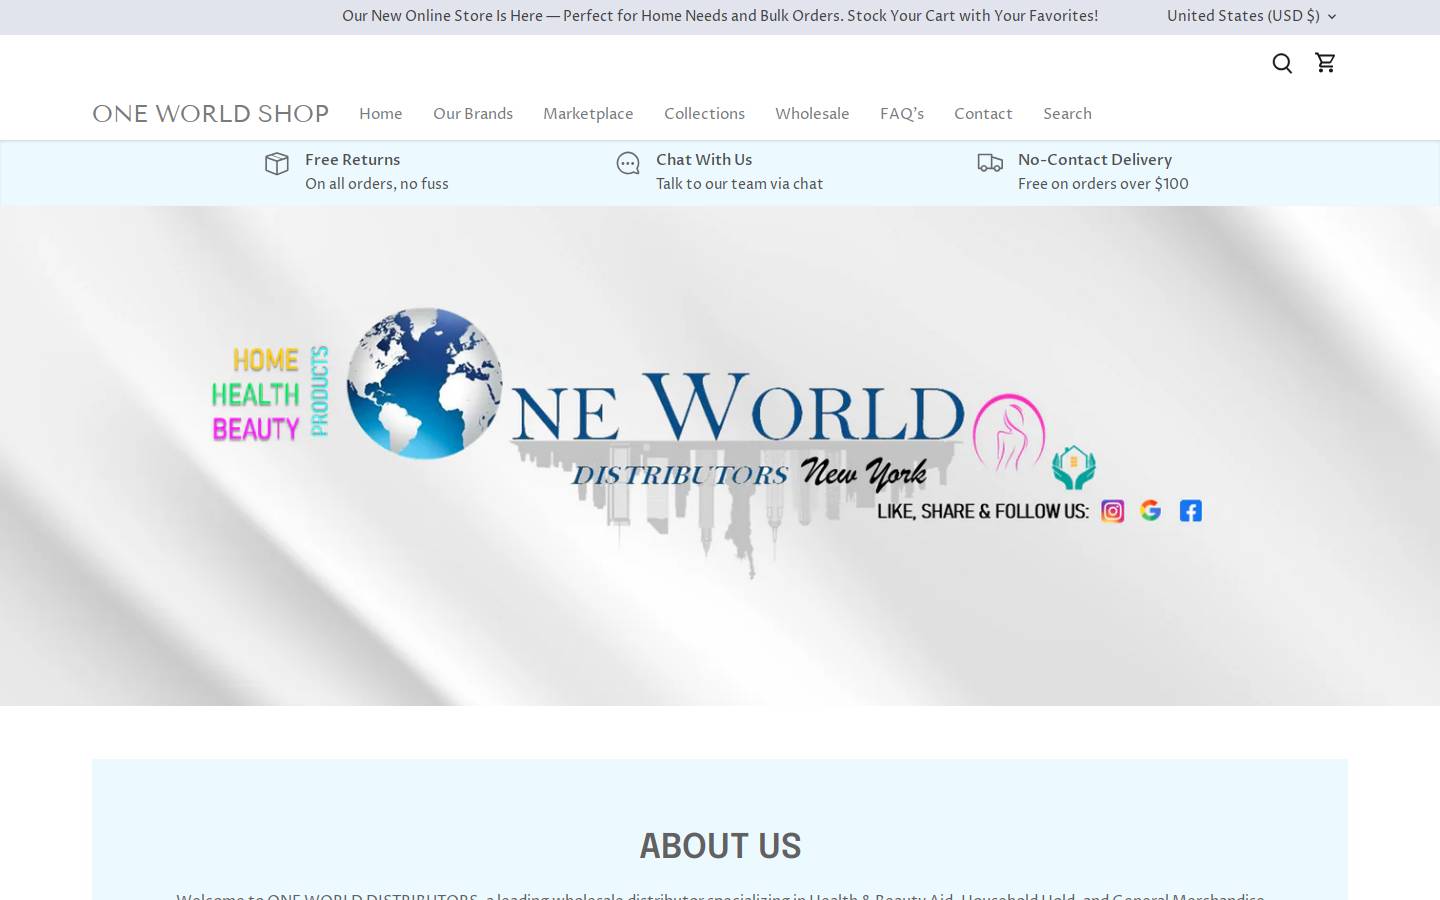Click the teal hands house logo

1074,467
